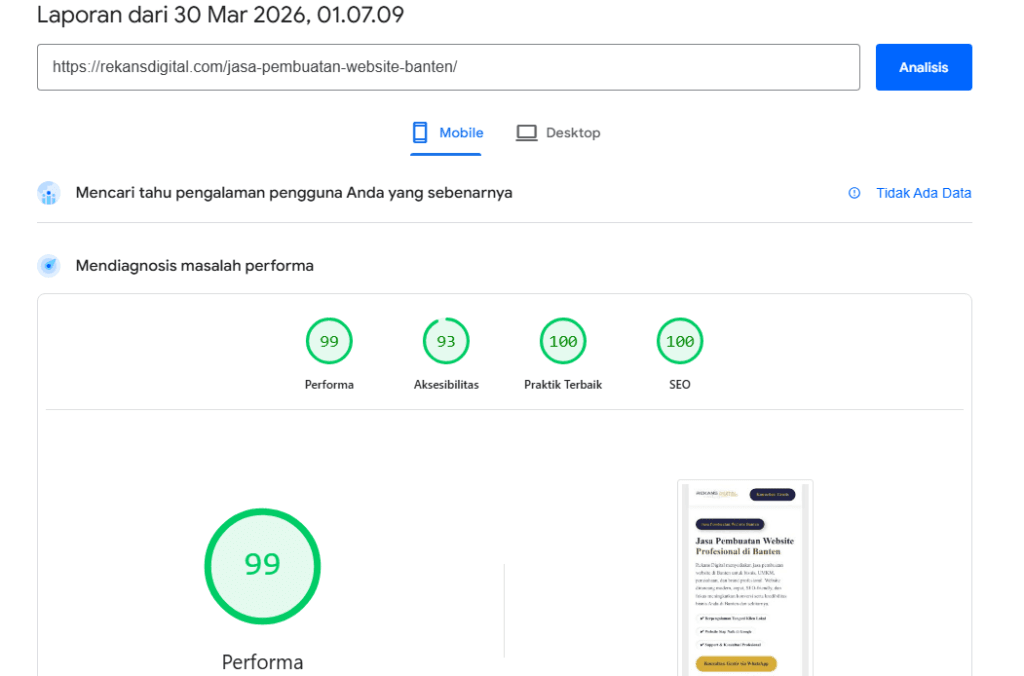Click the Mencari tahu pengalaman pengguna heading
Screen dimensions: 1024x676
click(294, 193)
